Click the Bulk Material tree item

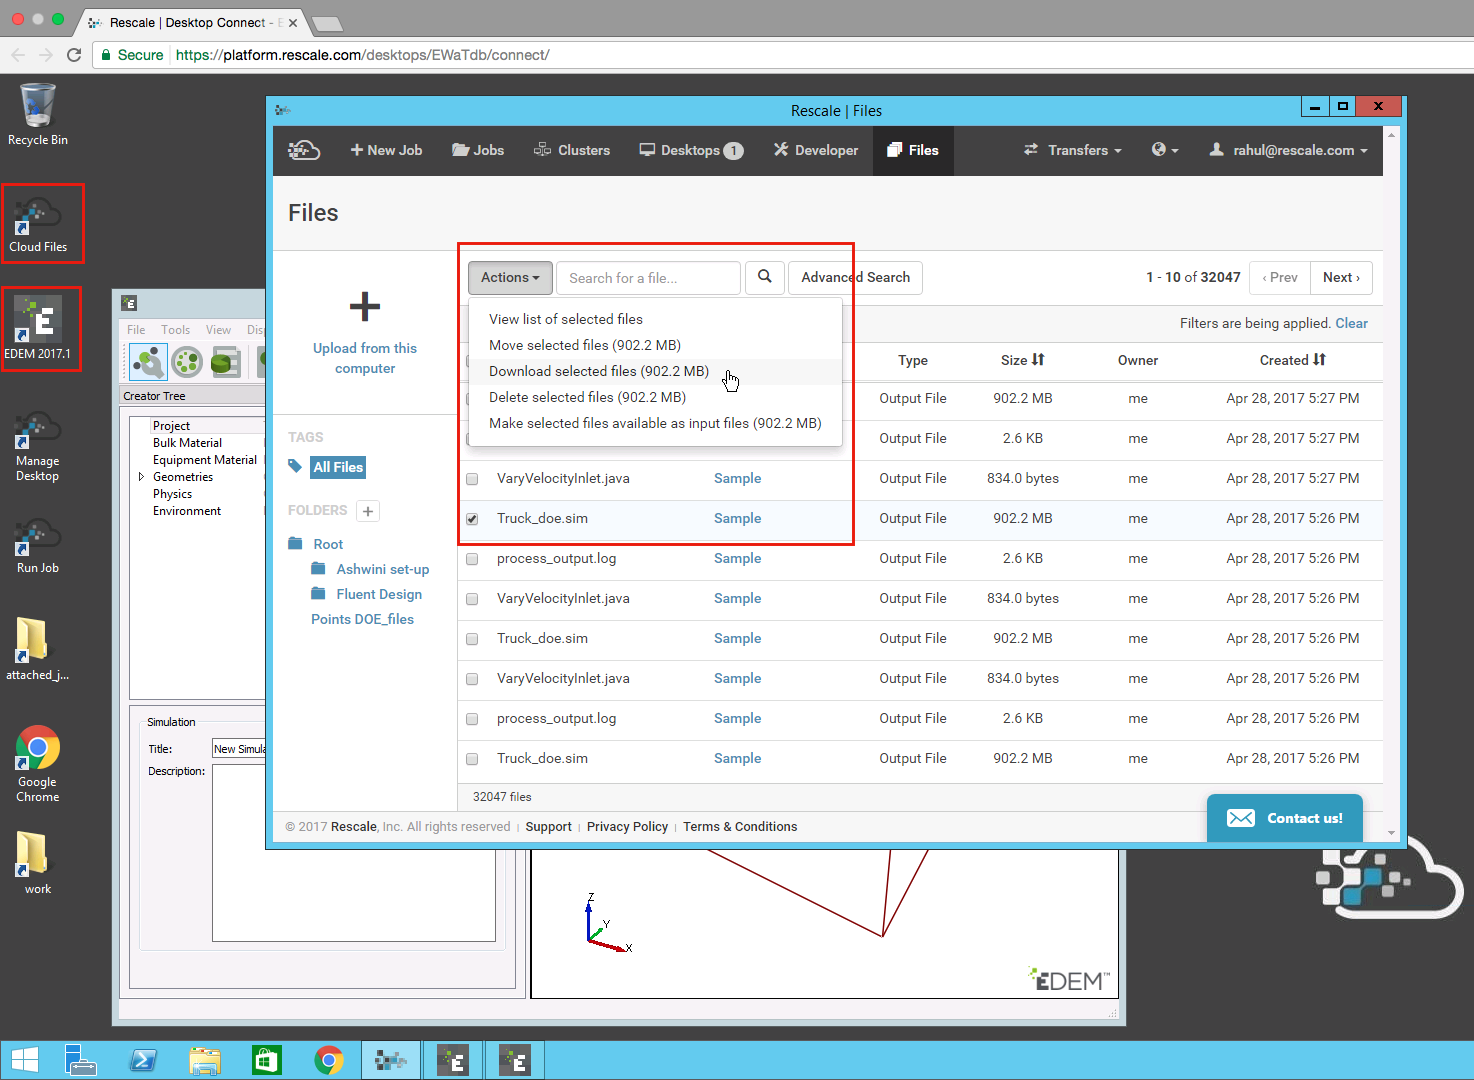point(187,443)
